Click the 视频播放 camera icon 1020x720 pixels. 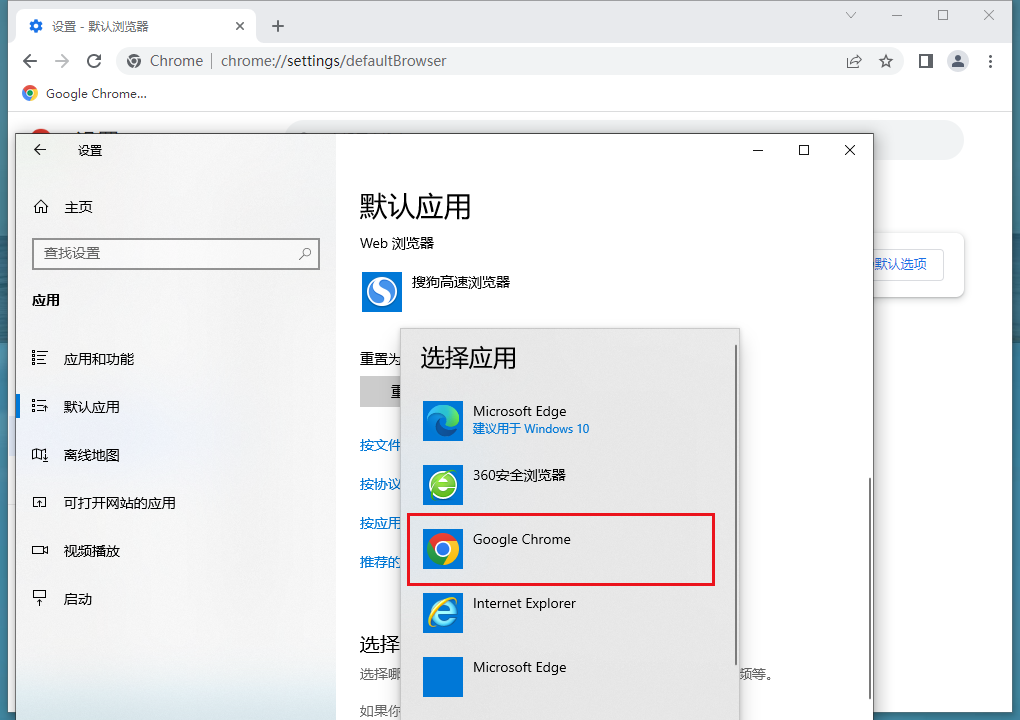coord(40,550)
